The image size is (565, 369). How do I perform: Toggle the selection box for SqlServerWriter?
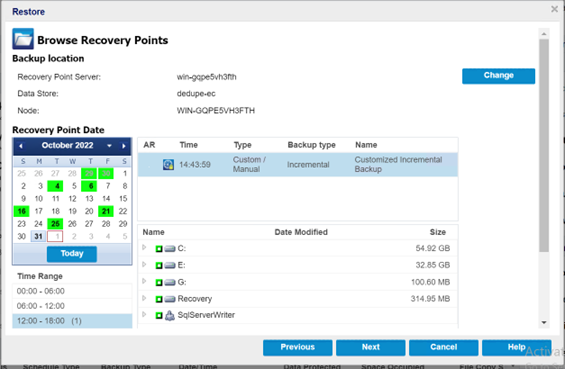[159, 315]
